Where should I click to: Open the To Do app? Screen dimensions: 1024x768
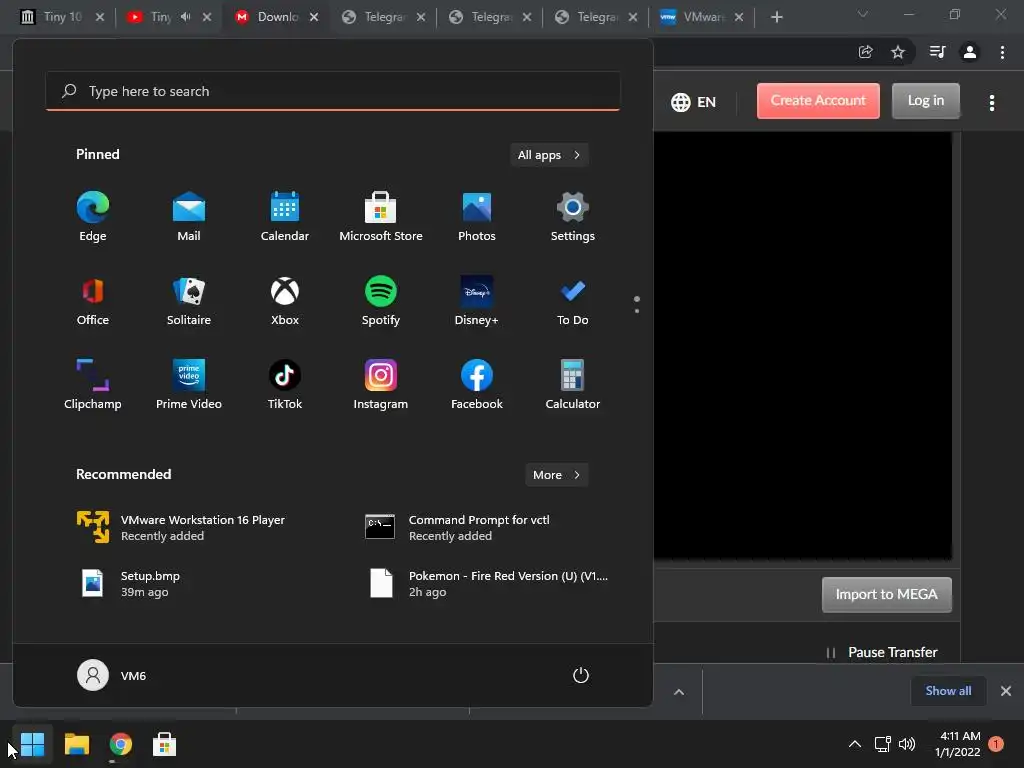pyautogui.click(x=573, y=301)
